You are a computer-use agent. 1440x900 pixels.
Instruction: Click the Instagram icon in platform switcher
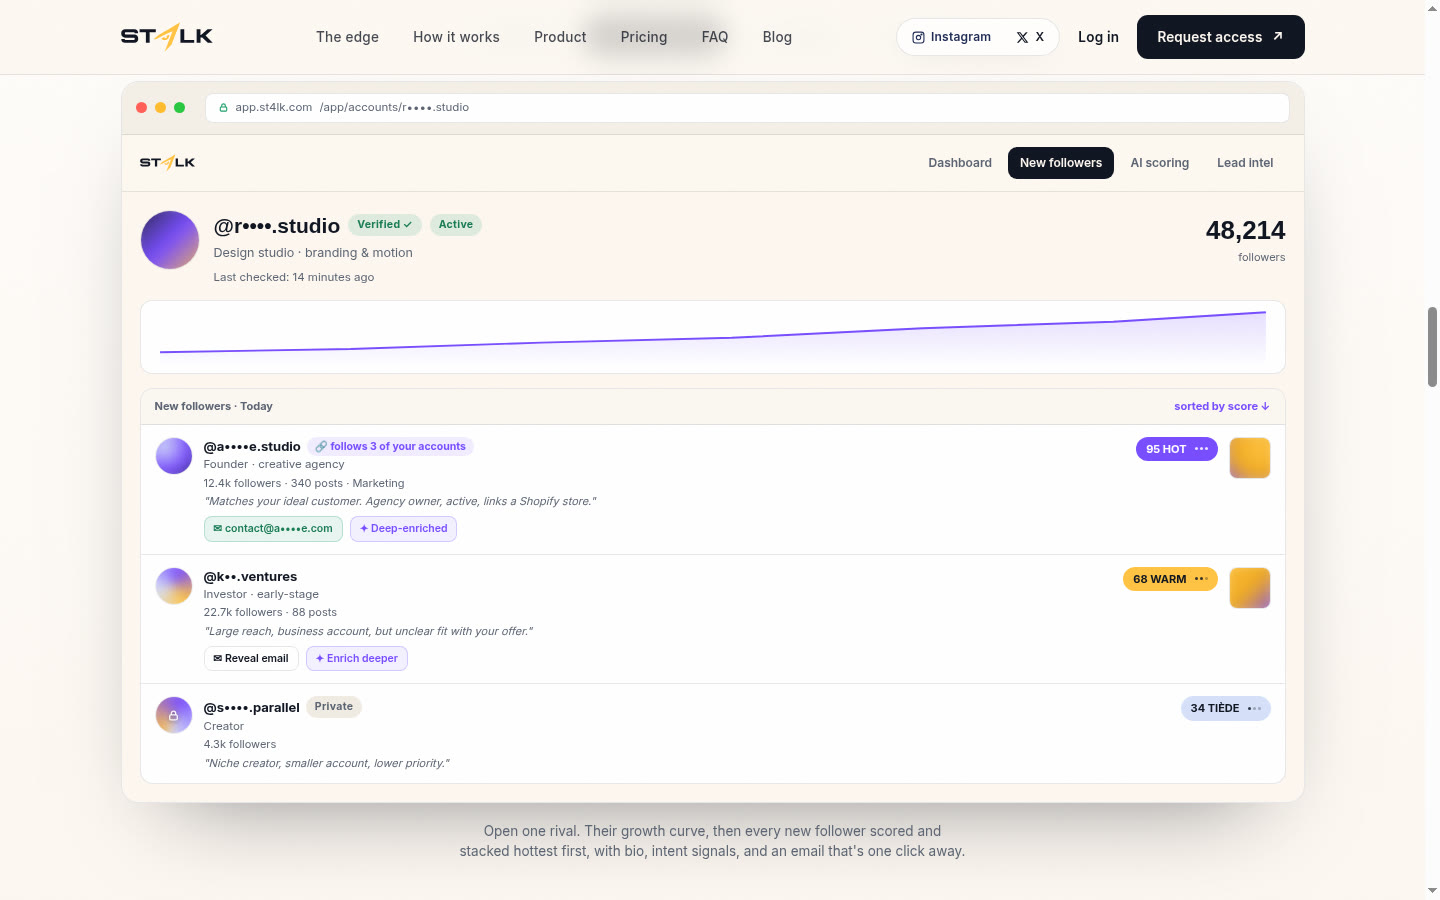tap(918, 37)
